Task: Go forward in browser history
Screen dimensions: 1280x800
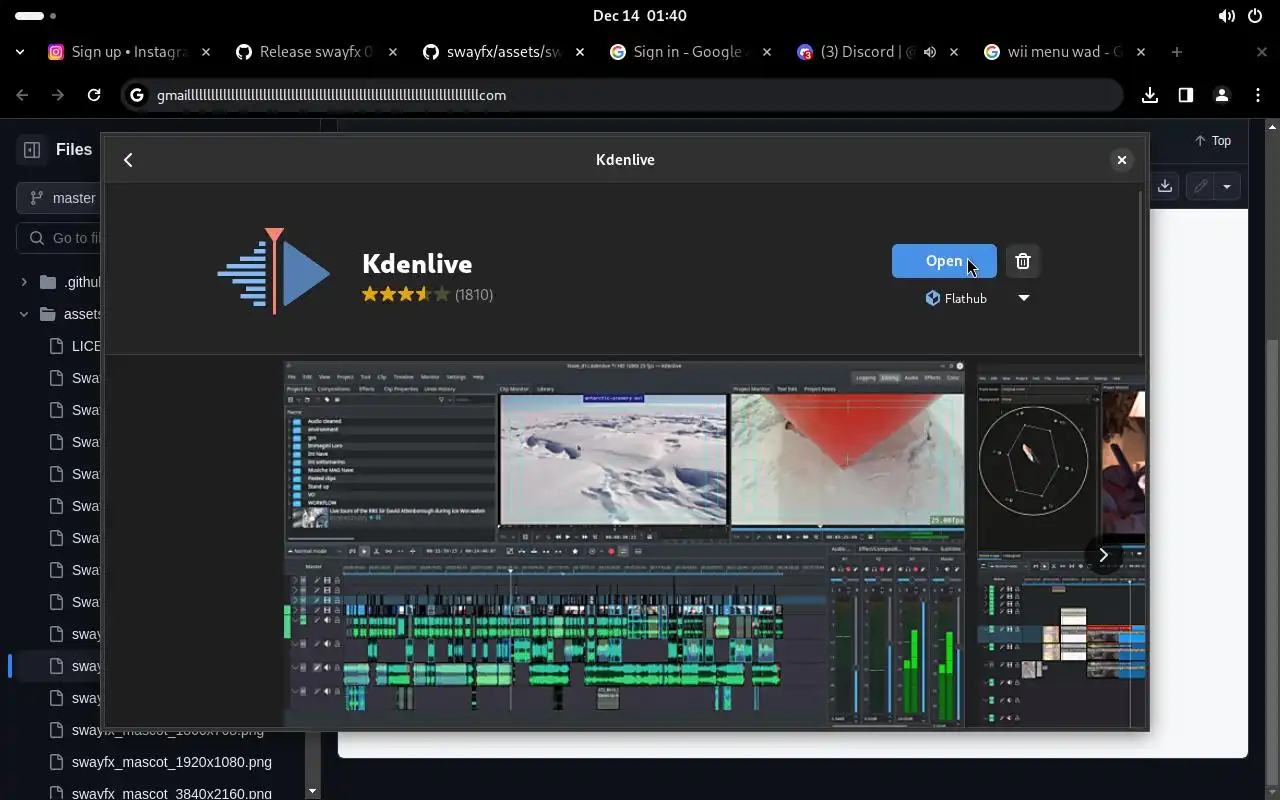Action: pos(58,95)
